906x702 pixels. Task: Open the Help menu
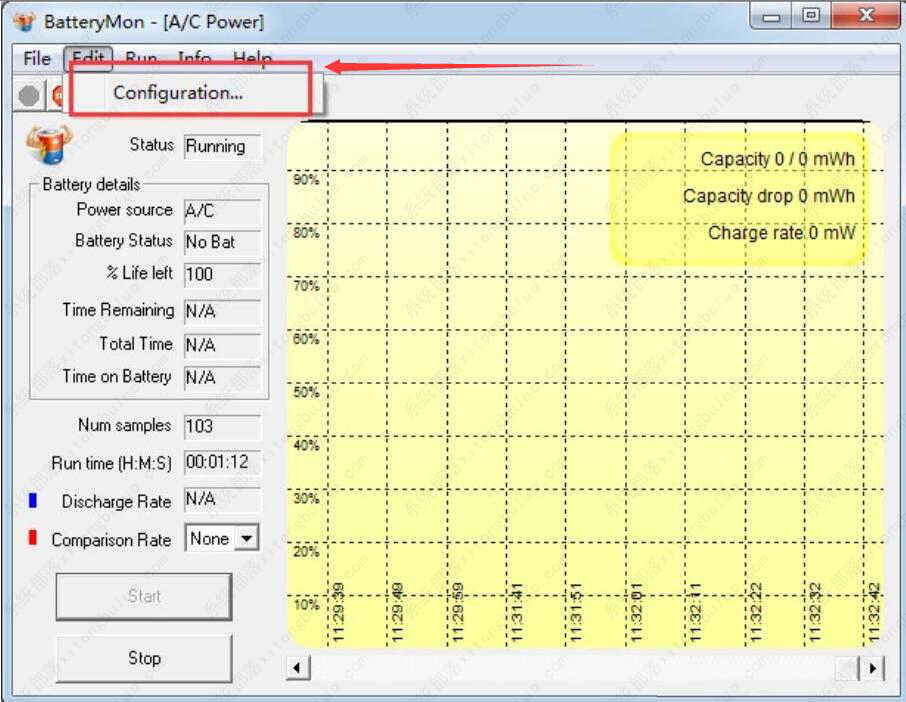252,58
